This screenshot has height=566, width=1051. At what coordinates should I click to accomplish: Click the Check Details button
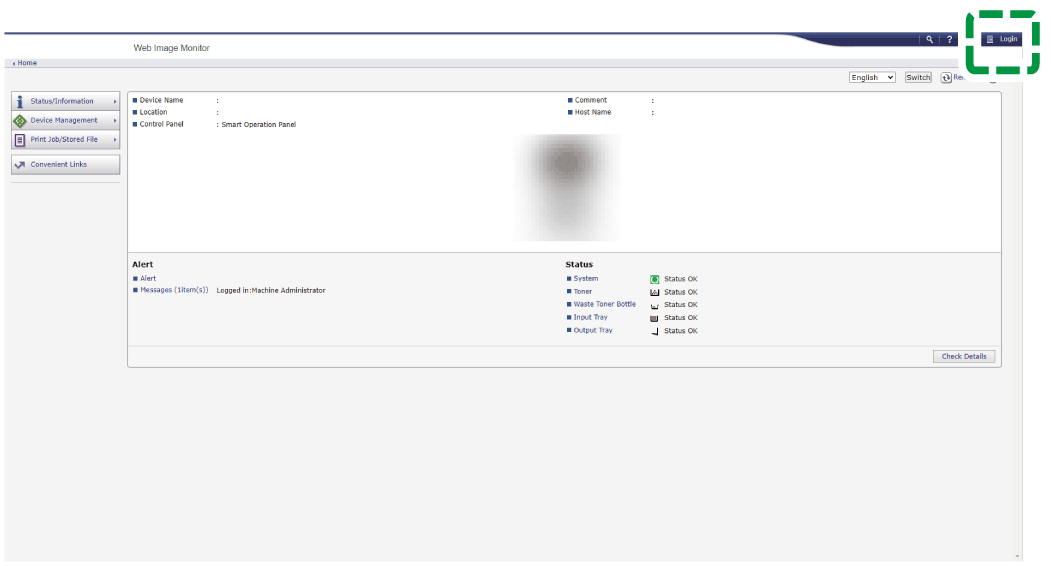pos(964,356)
